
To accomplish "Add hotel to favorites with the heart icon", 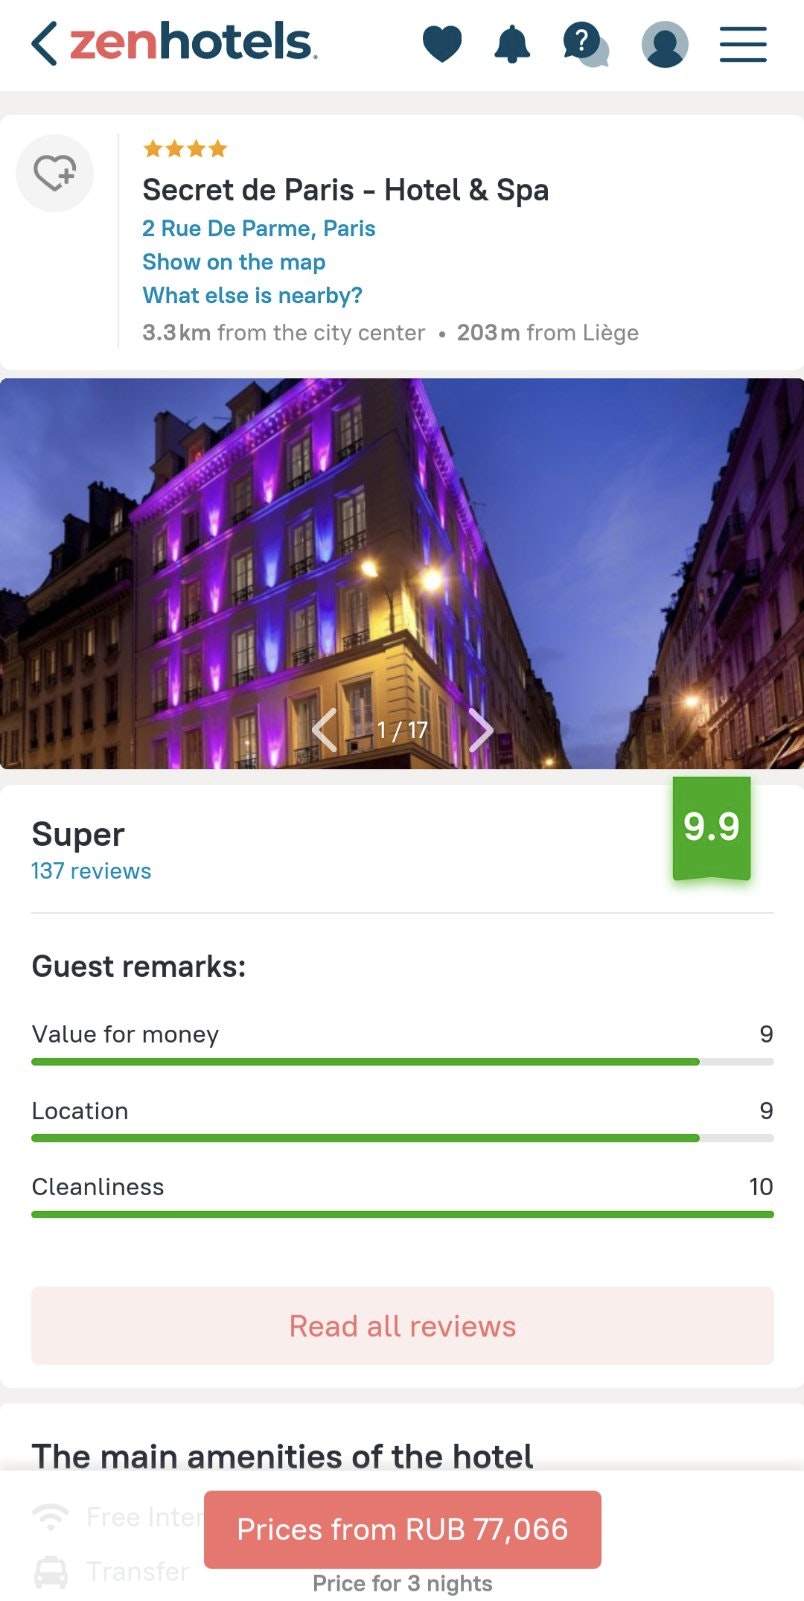I will [55, 172].
